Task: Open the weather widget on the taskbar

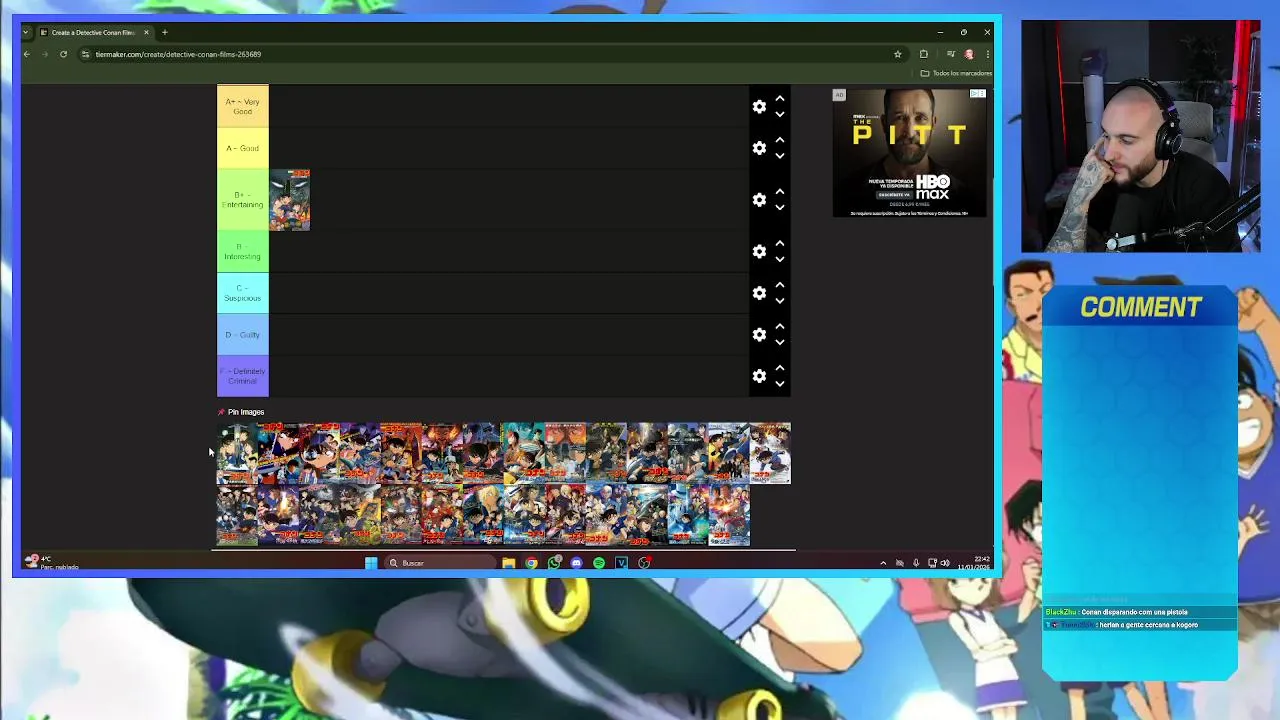Action: pyautogui.click(x=52, y=563)
